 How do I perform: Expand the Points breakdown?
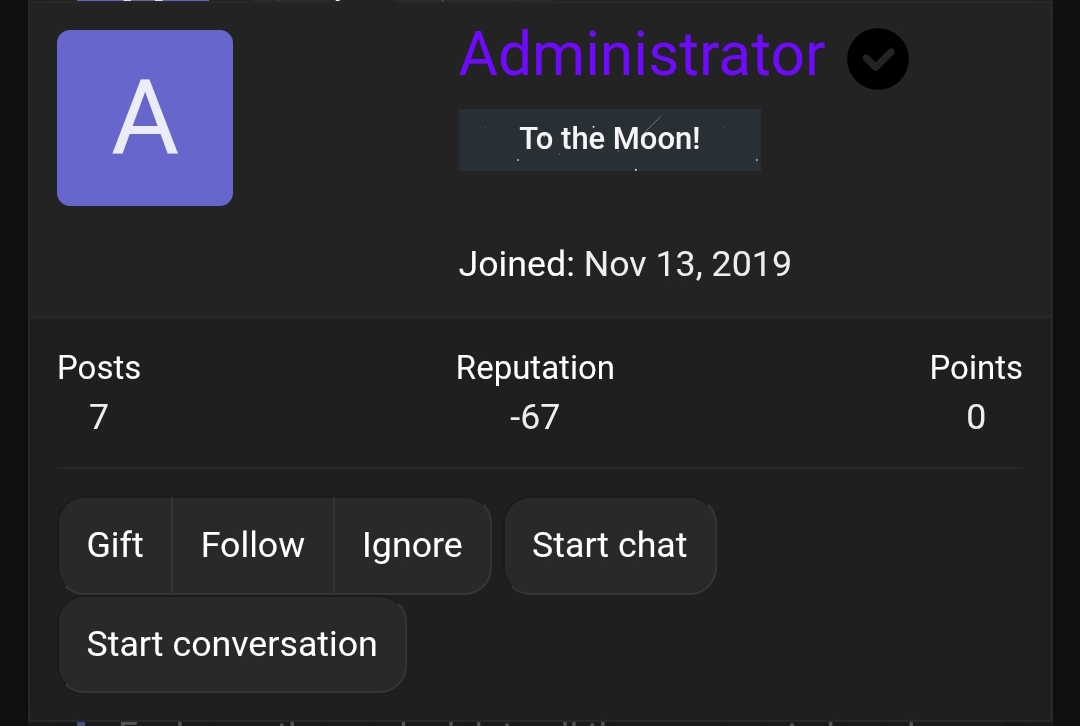(975, 392)
